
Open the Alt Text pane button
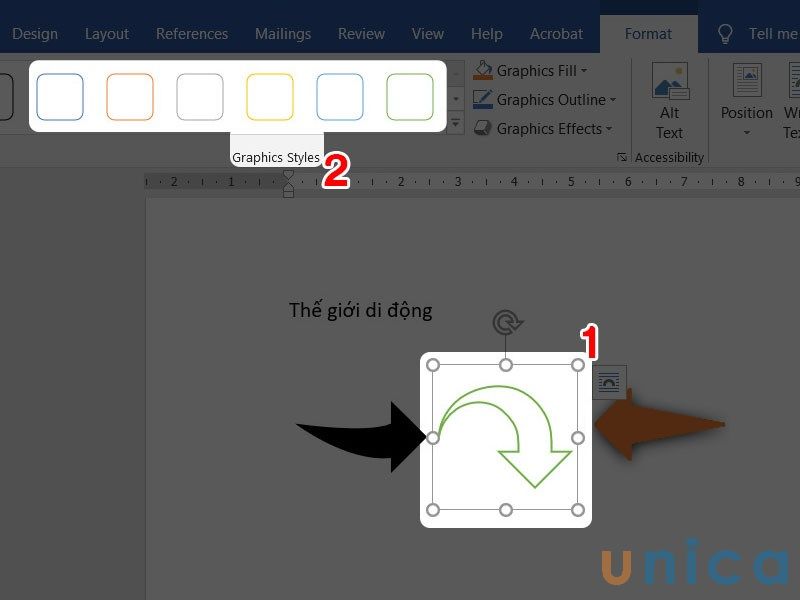tap(669, 101)
